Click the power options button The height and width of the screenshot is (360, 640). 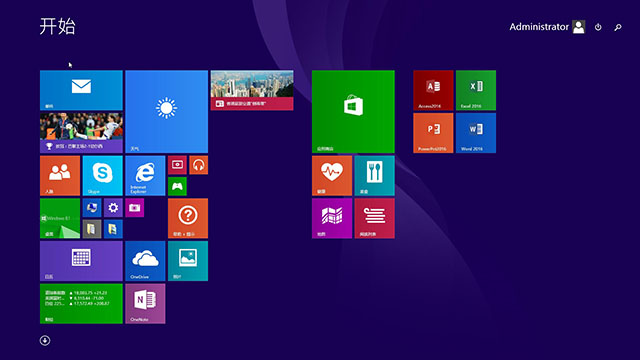click(598, 27)
